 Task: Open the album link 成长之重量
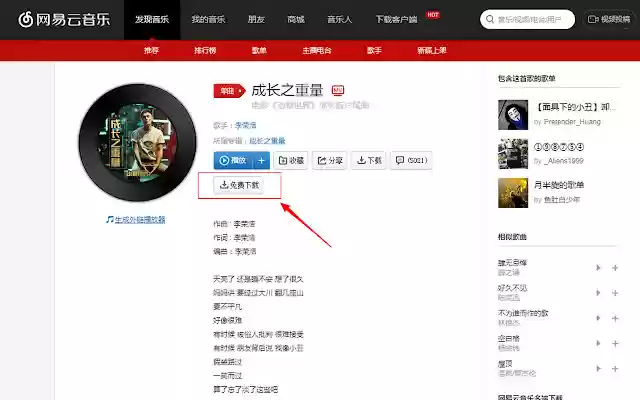click(x=267, y=141)
